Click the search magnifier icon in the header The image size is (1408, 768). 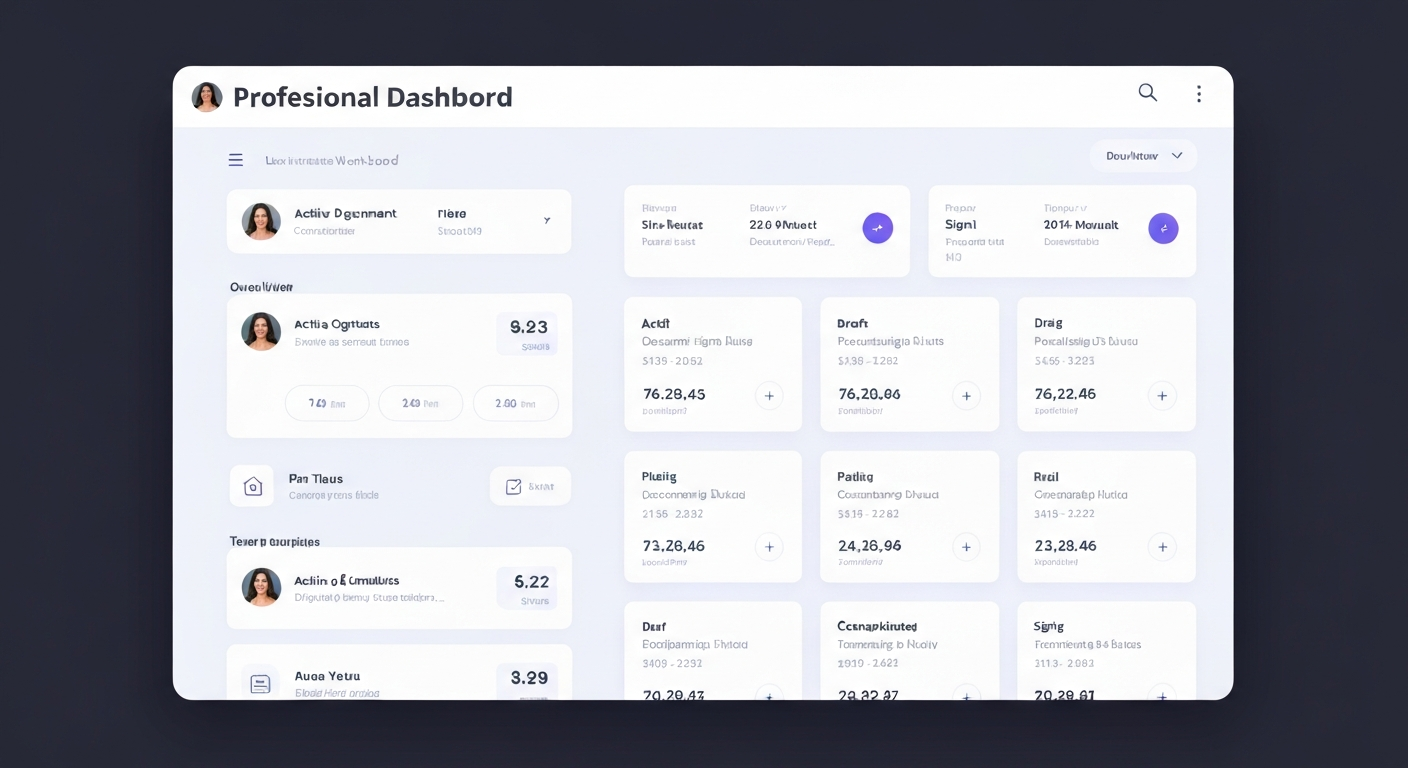click(x=1148, y=93)
